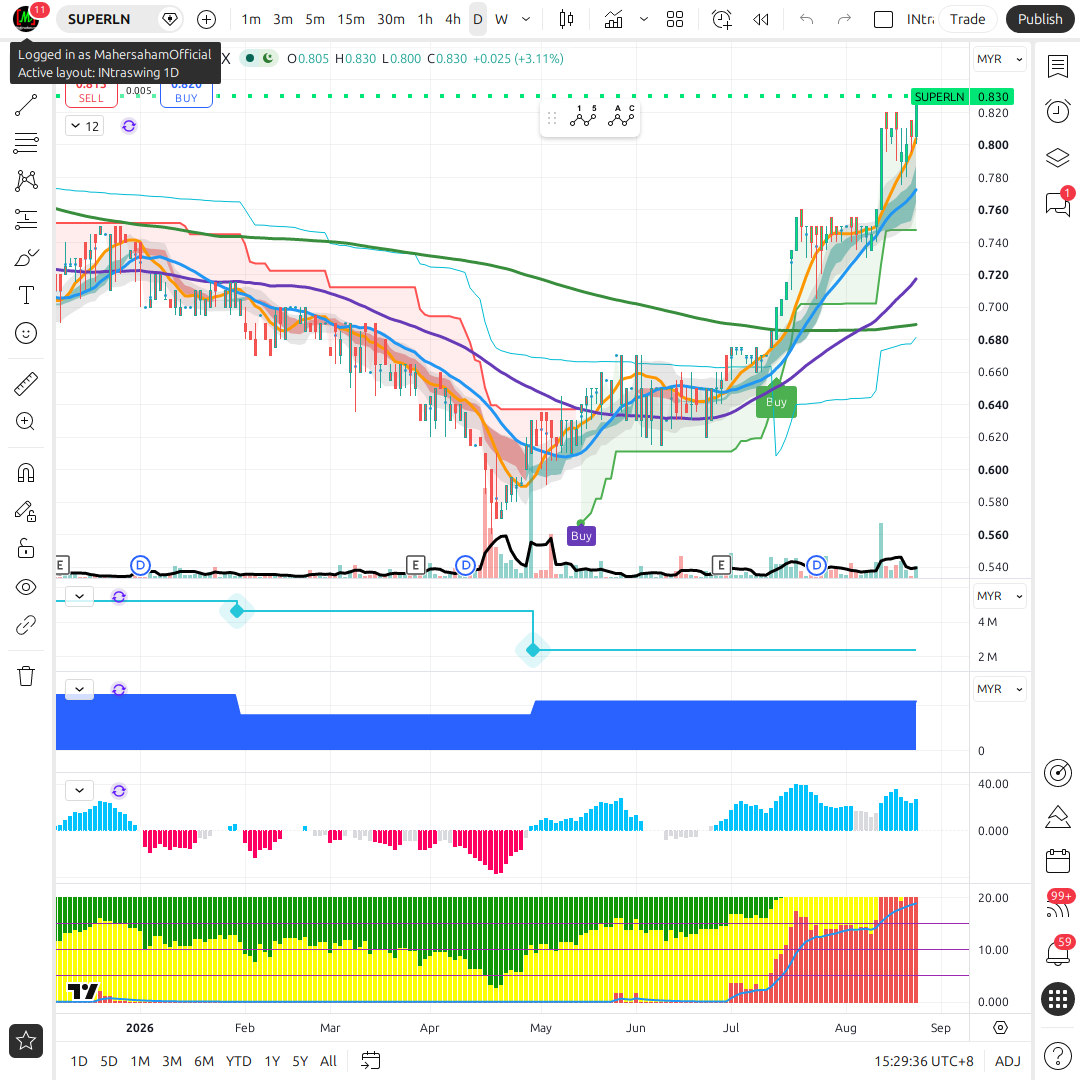Switch to the 4h interval
This screenshot has height=1080, width=1080.
(453, 19)
